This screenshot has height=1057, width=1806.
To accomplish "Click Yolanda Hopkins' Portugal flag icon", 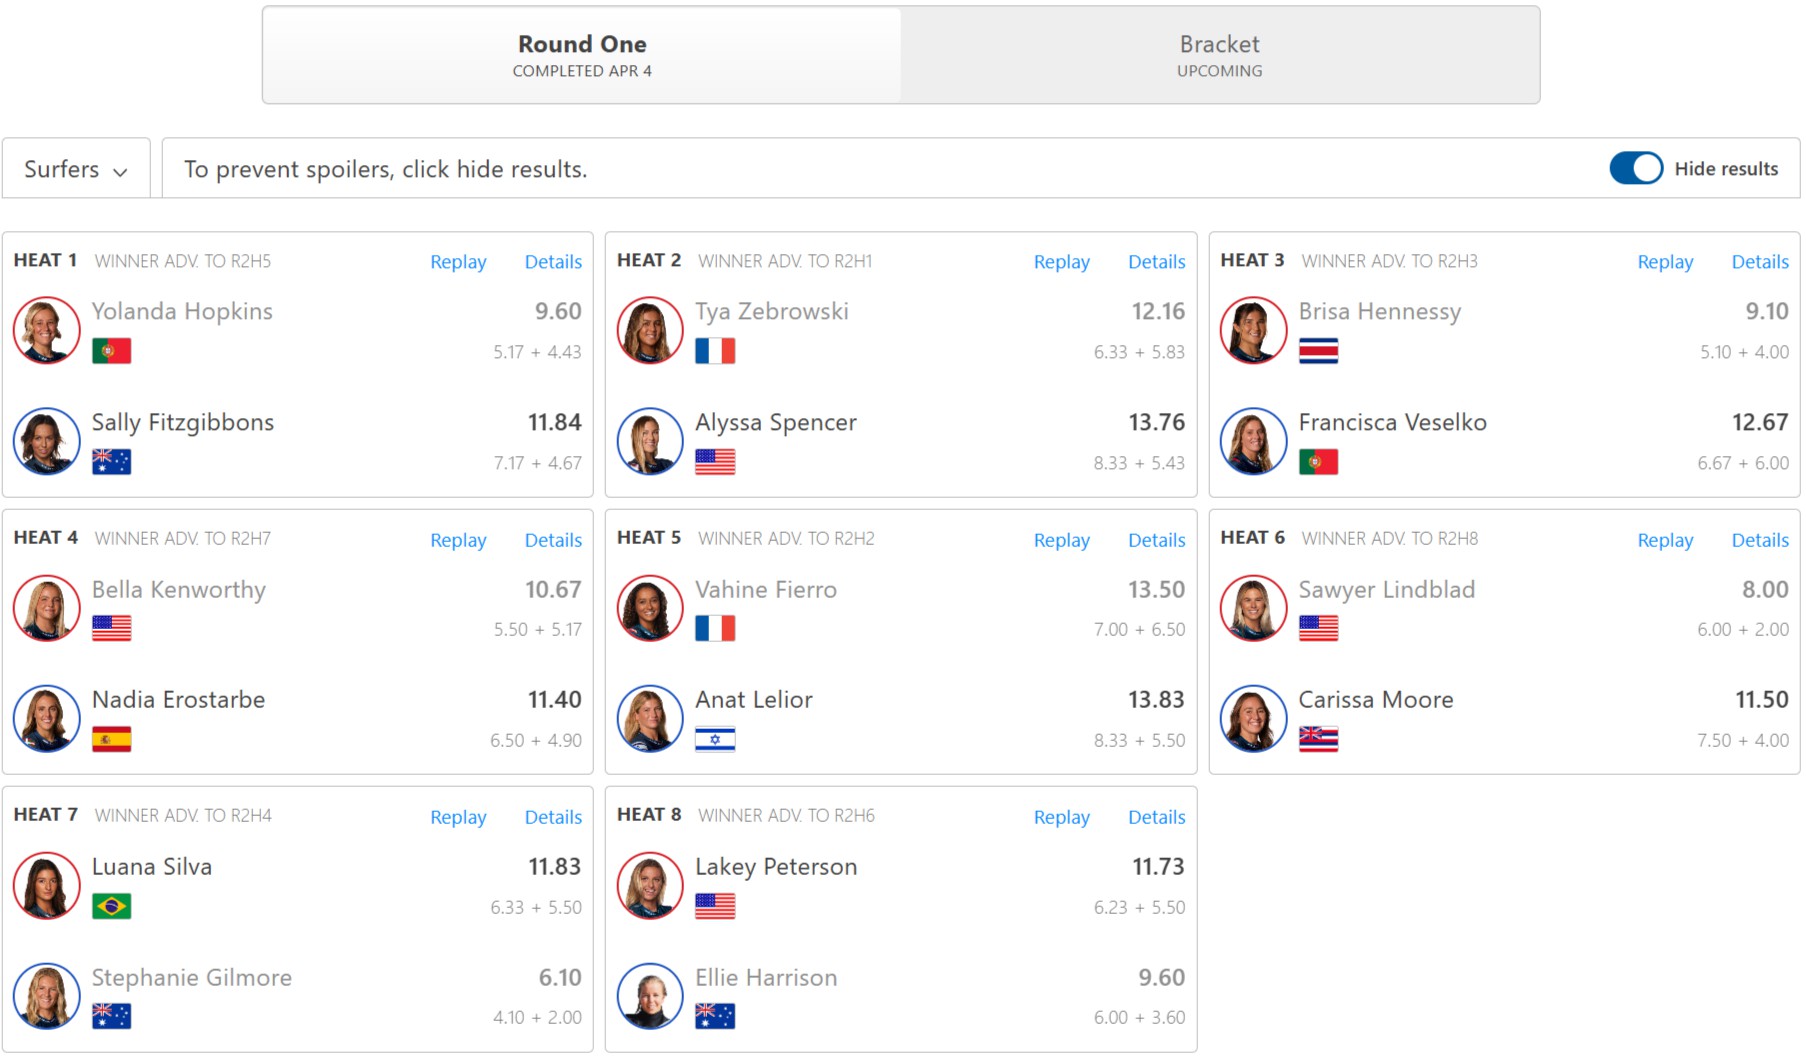I will tap(111, 351).
